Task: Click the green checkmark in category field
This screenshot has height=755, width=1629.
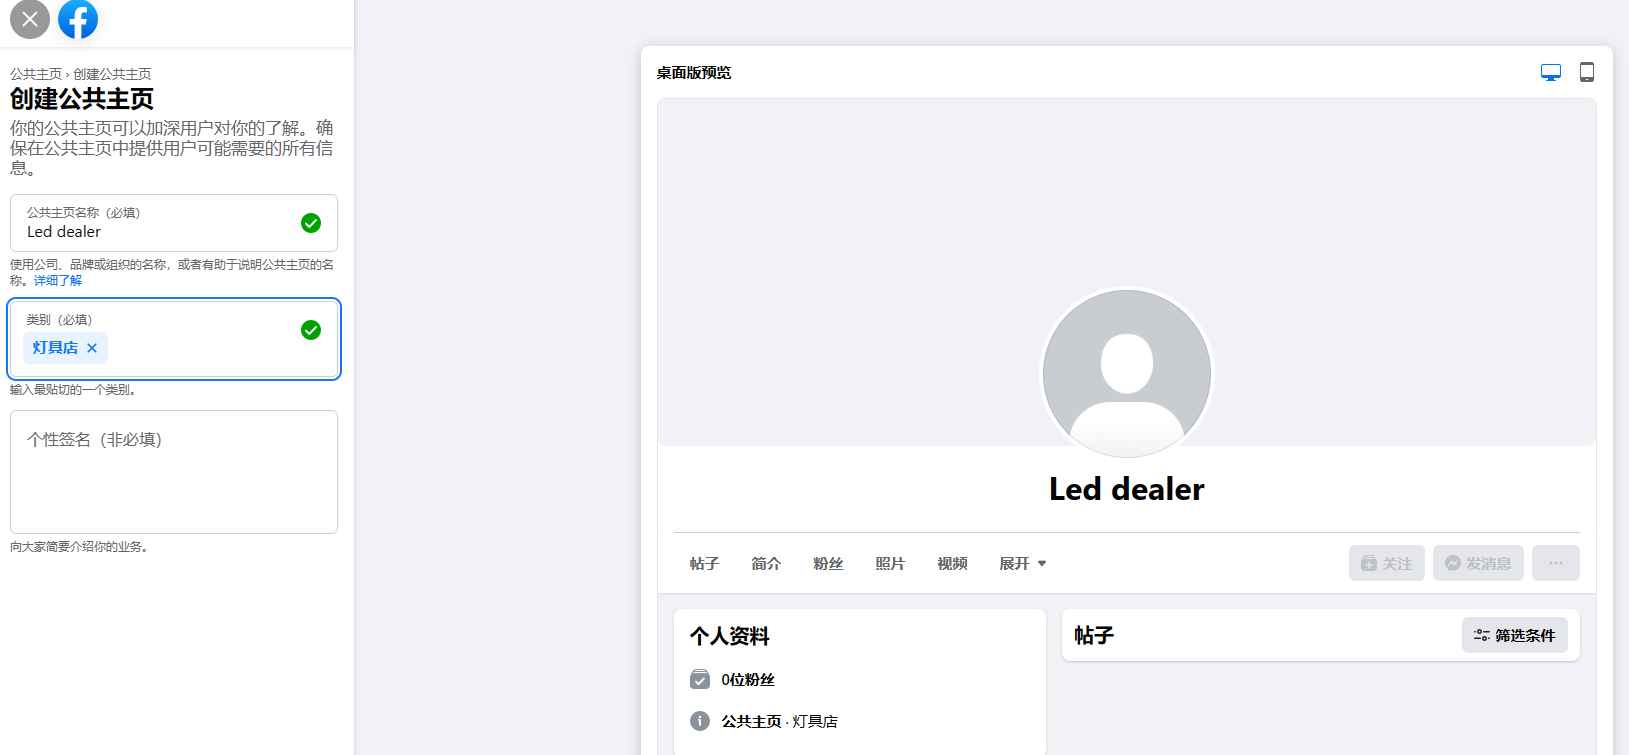Action: [x=311, y=330]
